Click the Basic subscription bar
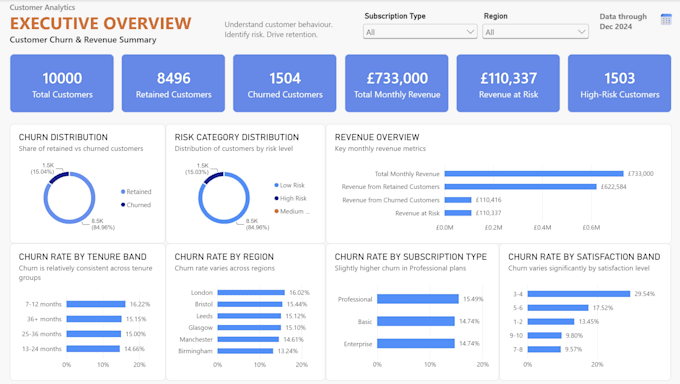Screen dimensions: 680x384 [x=416, y=321]
